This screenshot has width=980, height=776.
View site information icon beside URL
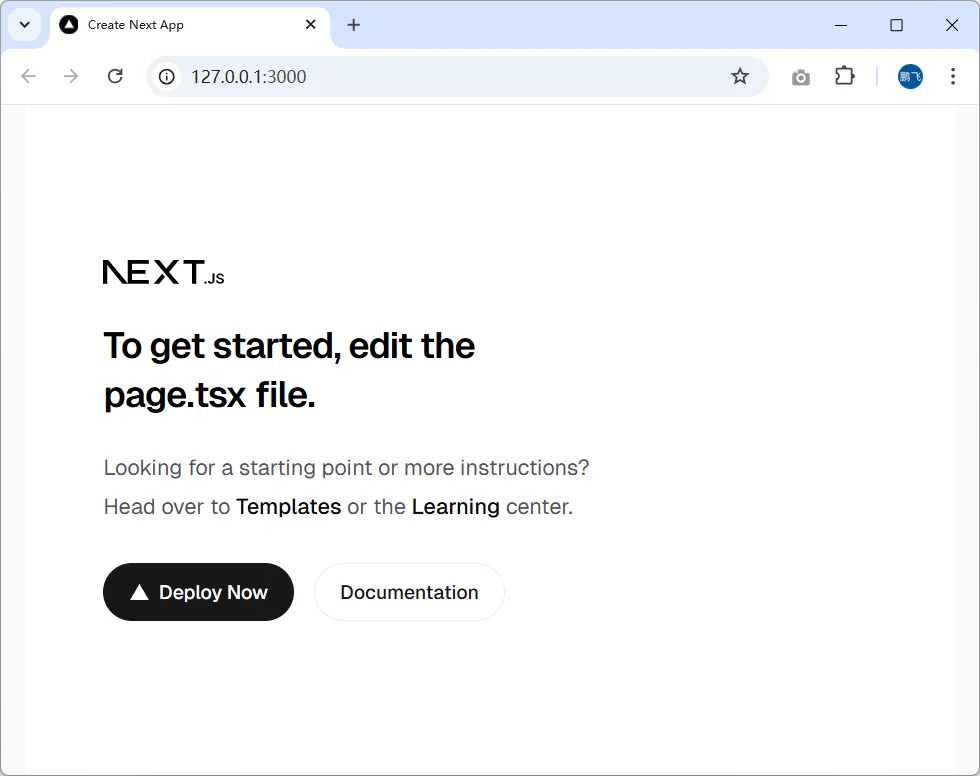[167, 76]
